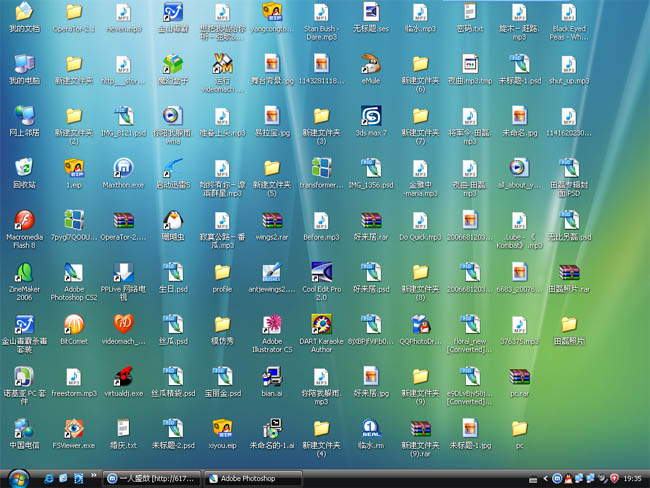
Task: Click the taskbar clock showing 19:35
Action: 631,479
